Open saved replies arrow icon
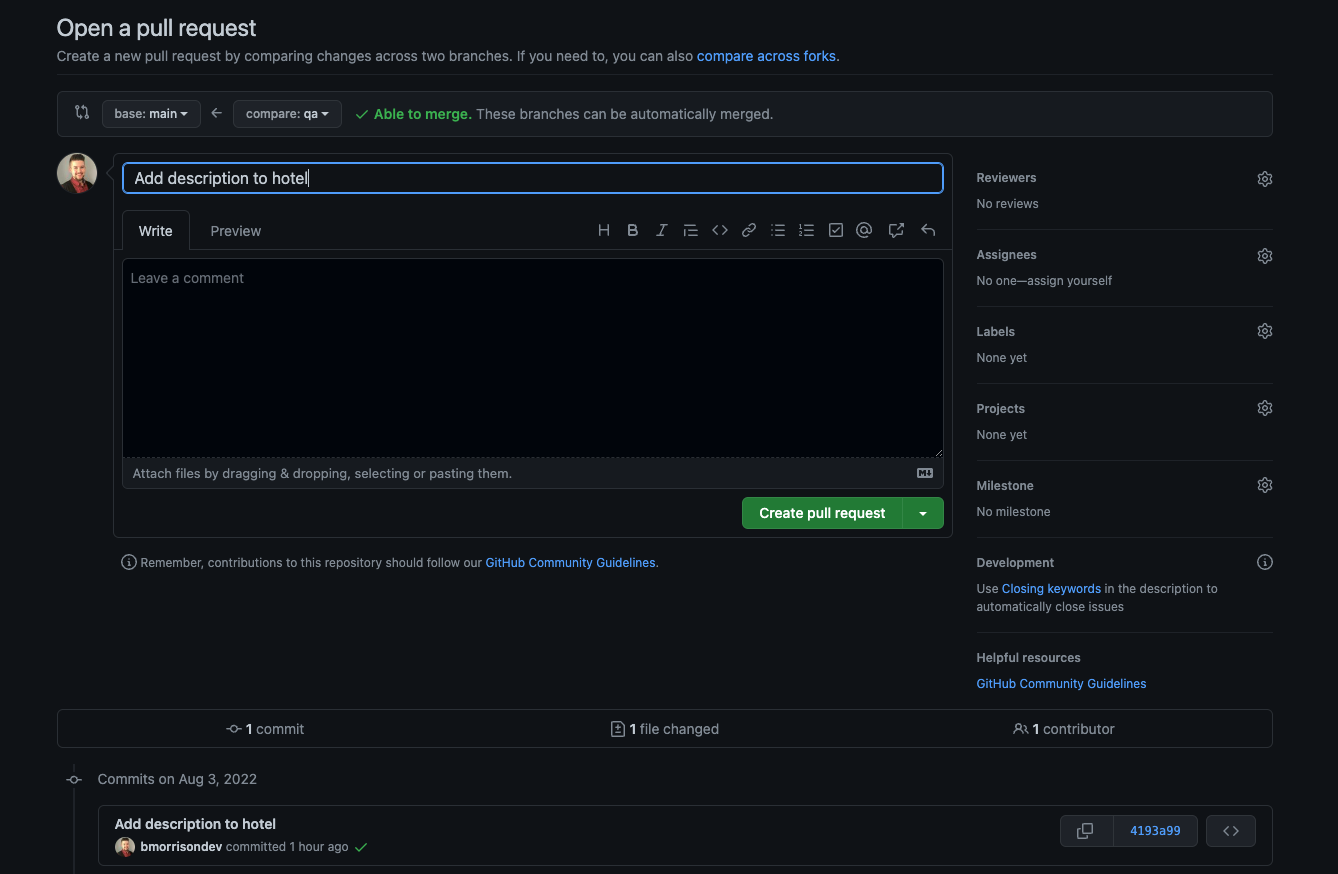The width and height of the screenshot is (1338, 874). (x=928, y=230)
